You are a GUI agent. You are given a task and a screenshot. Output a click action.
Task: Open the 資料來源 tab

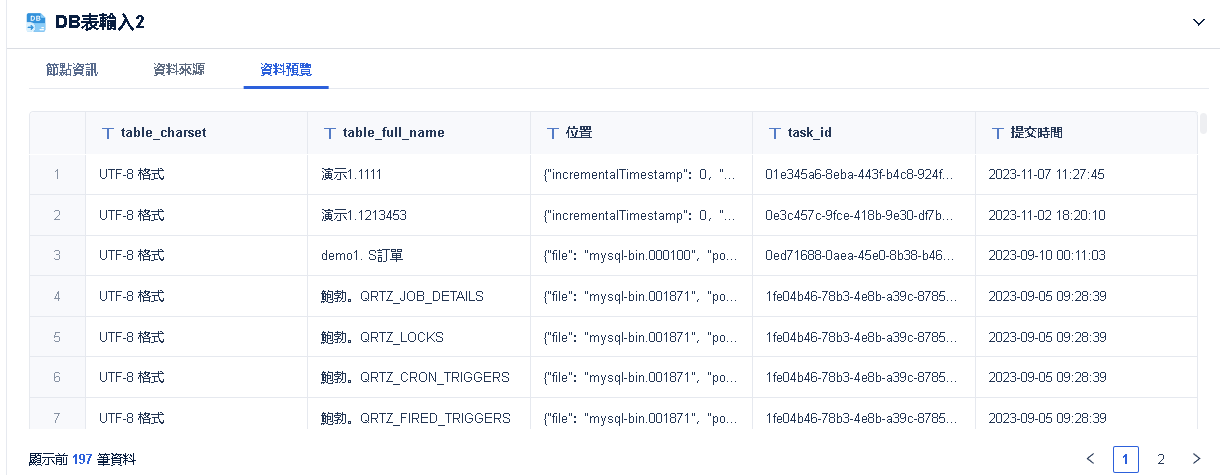[179, 70]
